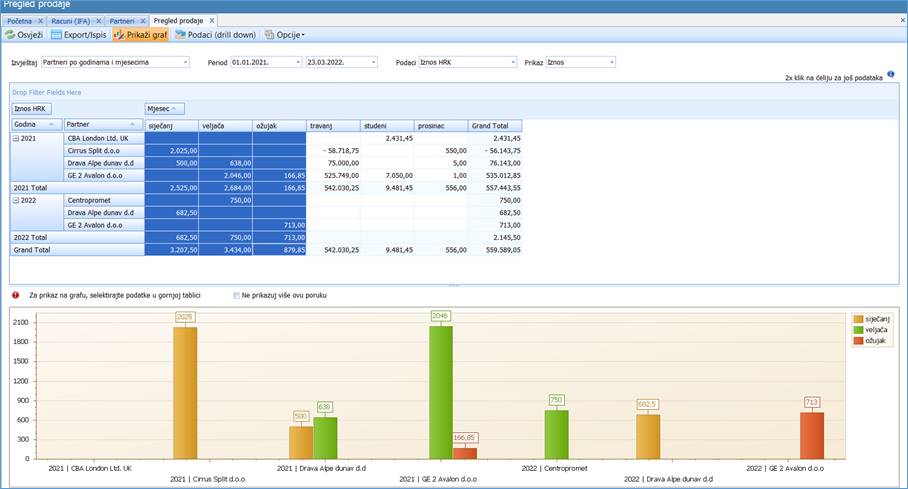
Task: Click the Mjesec column field header
Action: coord(164,109)
